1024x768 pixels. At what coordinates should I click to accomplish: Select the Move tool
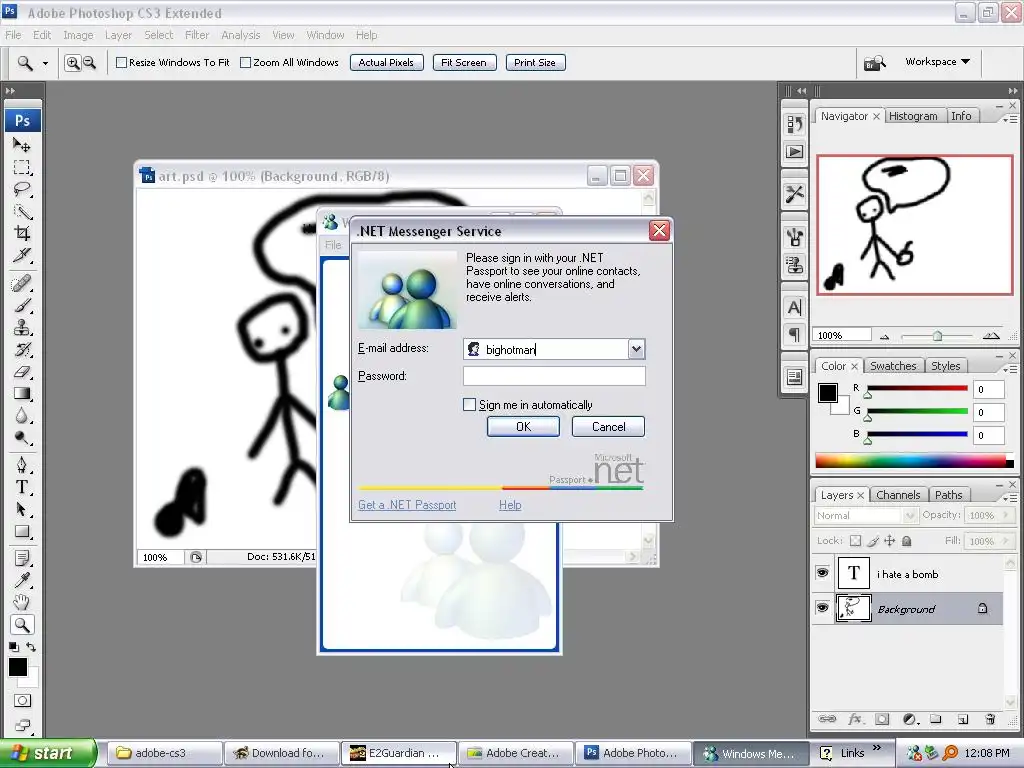point(22,145)
